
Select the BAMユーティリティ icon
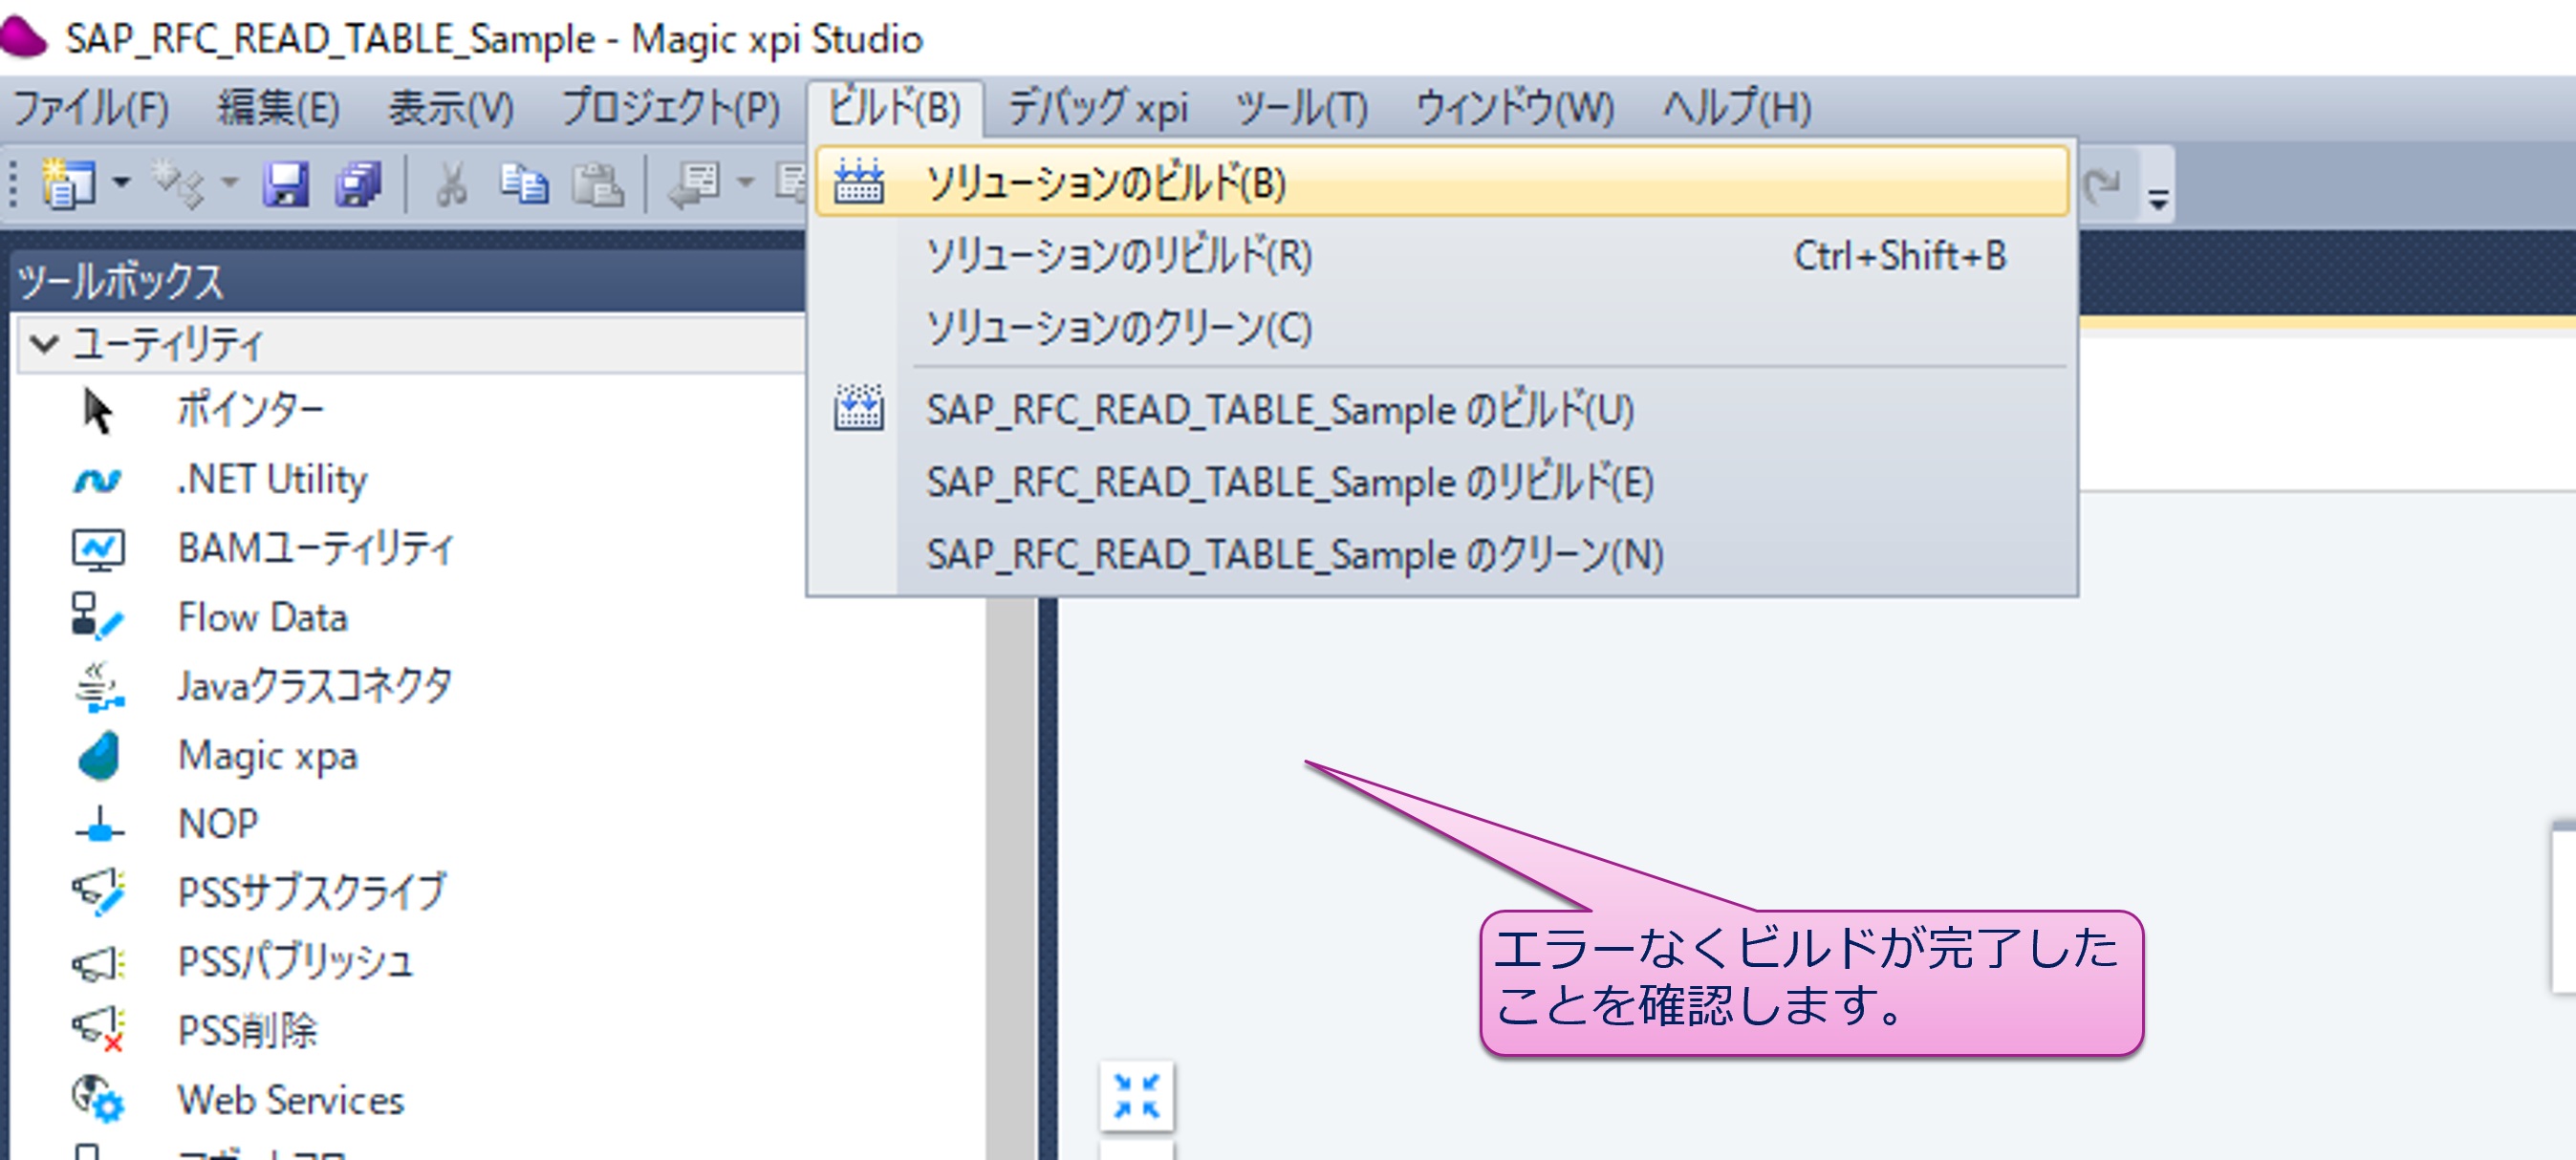tap(98, 549)
